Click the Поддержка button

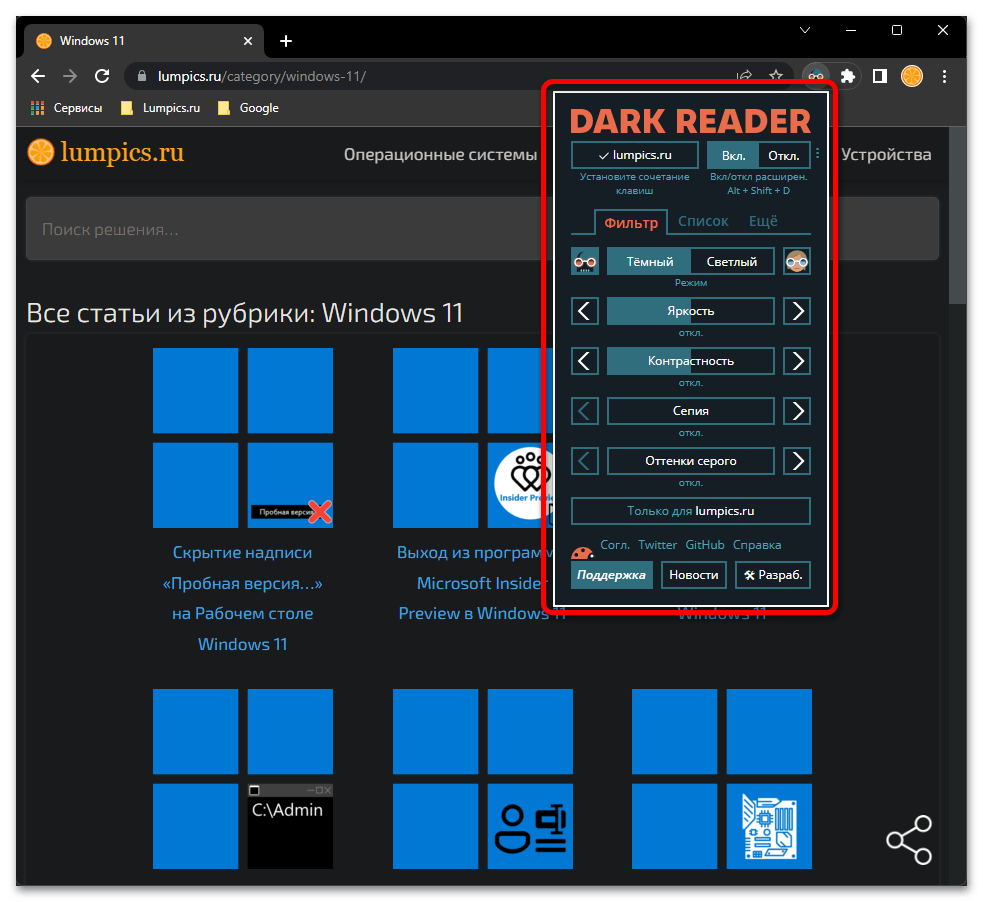(x=611, y=575)
